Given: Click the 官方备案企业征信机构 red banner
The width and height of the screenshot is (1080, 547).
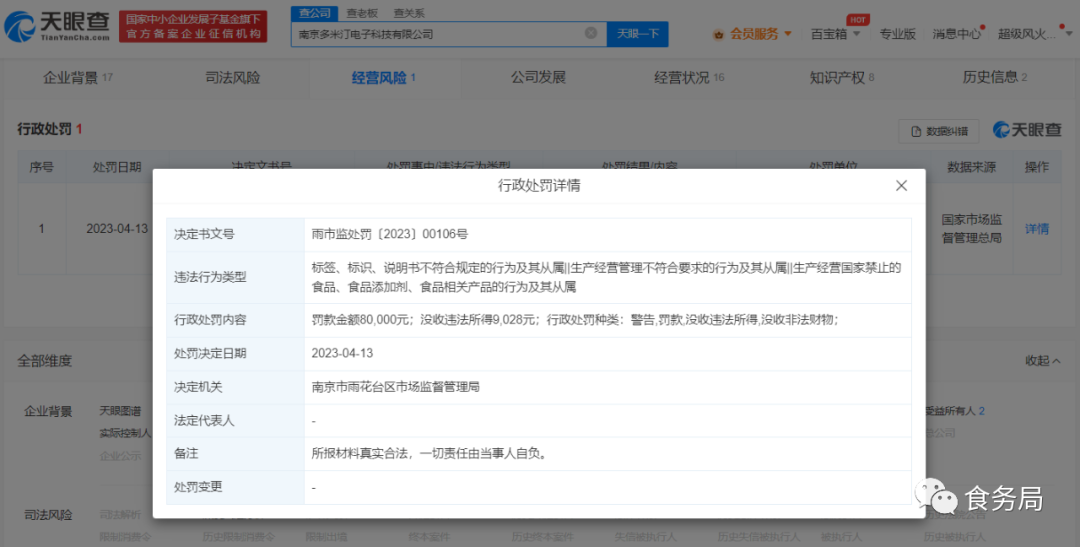Looking at the screenshot, I should pos(194,27).
